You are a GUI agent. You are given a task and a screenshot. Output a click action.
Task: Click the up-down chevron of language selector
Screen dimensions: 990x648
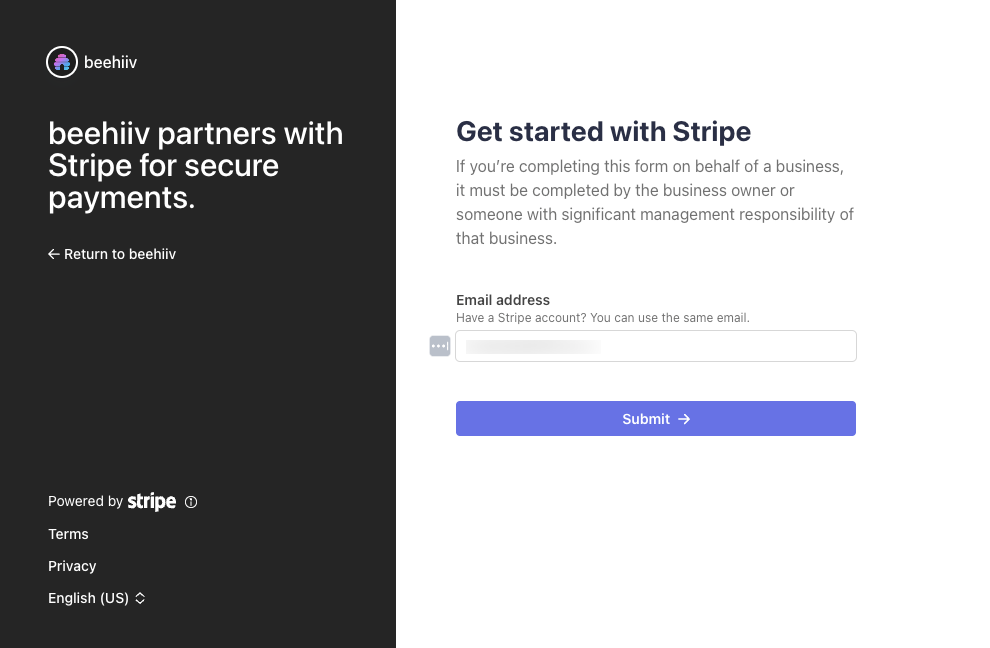(x=140, y=598)
